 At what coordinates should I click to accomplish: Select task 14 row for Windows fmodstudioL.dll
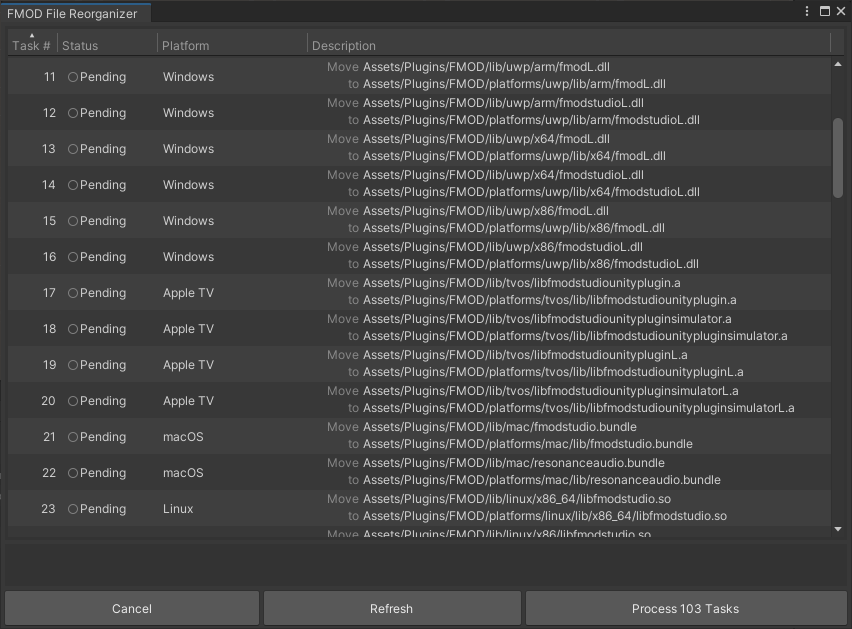pyautogui.click(x=420, y=185)
